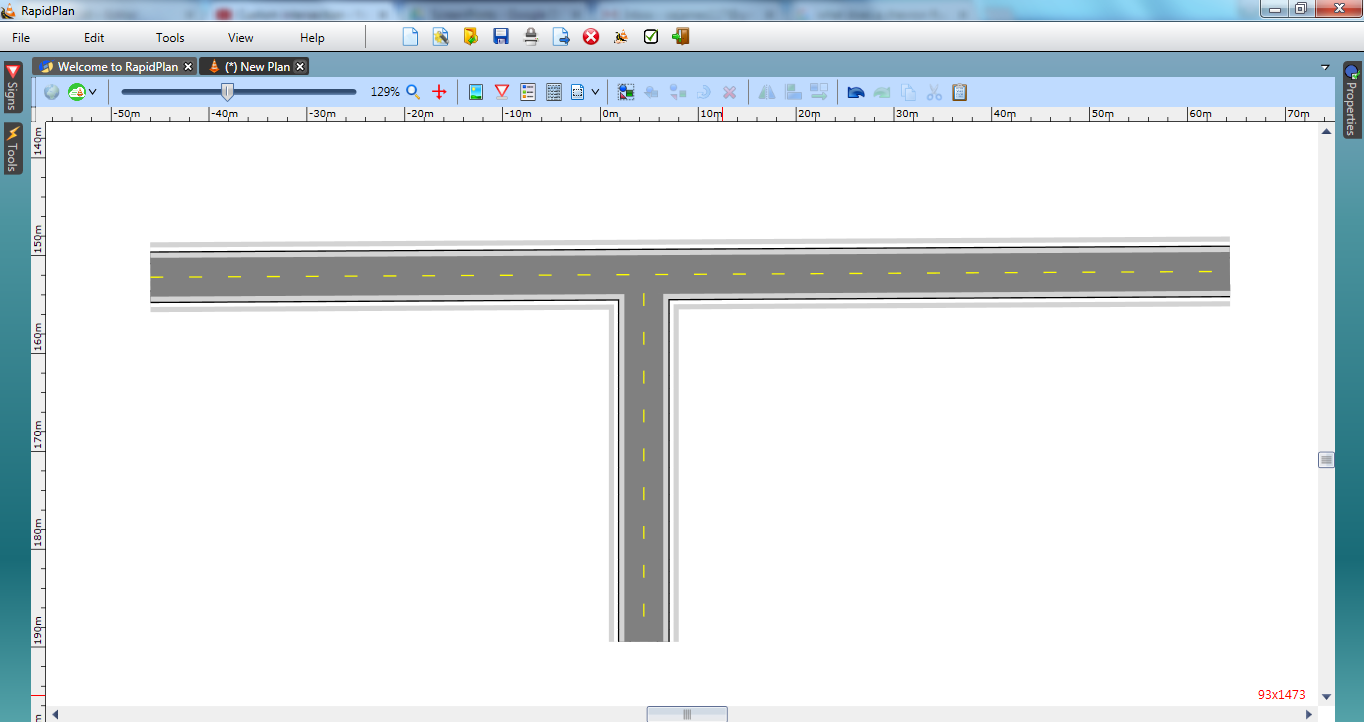Image resolution: width=1364 pixels, height=722 pixels.
Task: Click the red yield triangle sign icon
Action: 502,92
